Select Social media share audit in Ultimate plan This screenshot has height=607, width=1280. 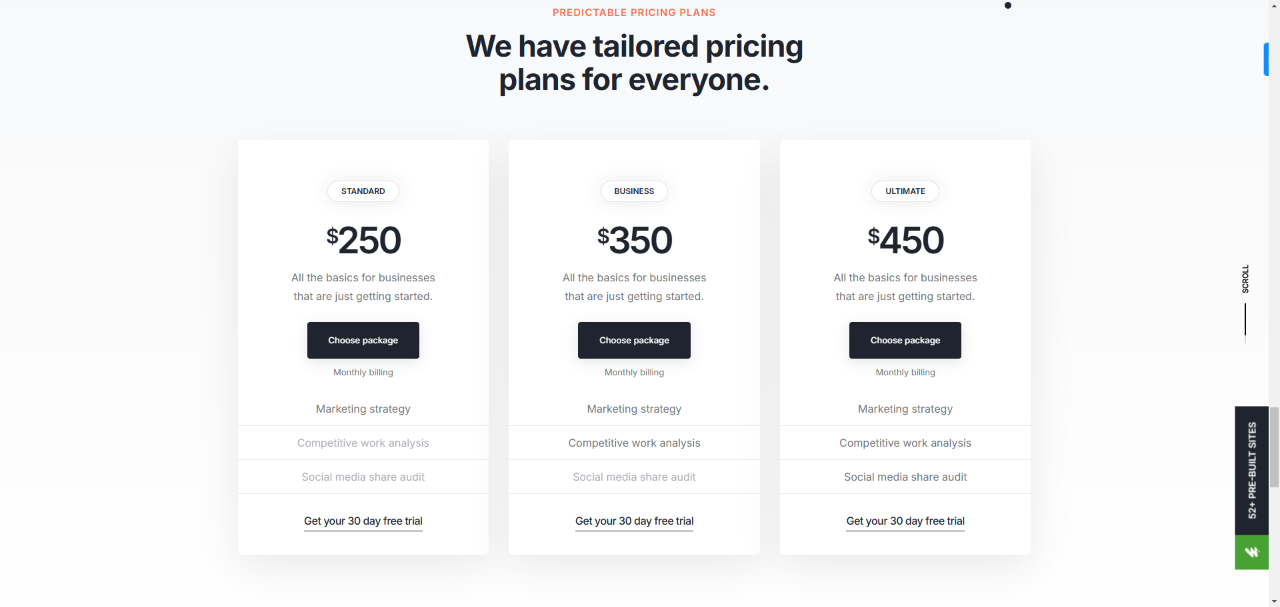[x=905, y=477]
